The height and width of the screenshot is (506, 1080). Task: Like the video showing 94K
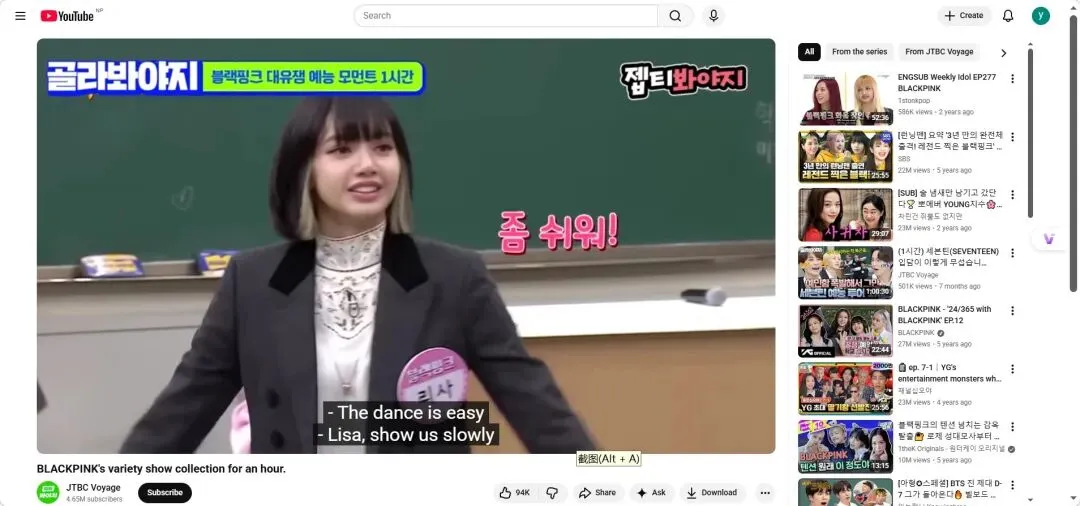tap(515, 493)
